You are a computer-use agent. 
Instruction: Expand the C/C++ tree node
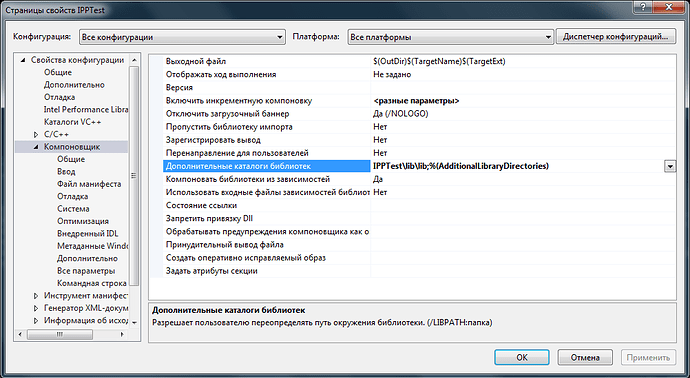(36, 135)
